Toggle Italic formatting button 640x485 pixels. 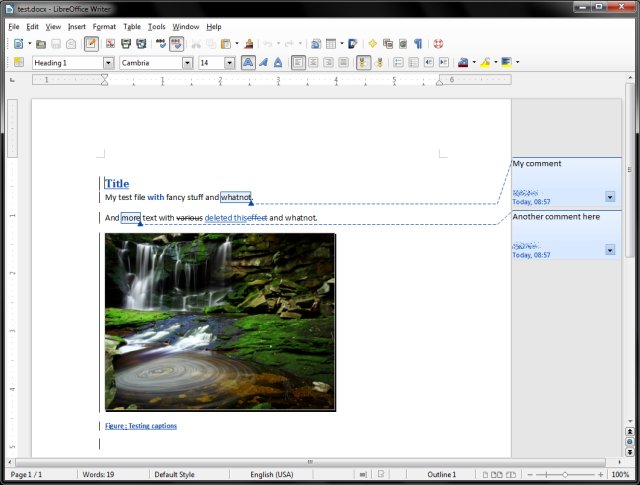click(263, 62)
